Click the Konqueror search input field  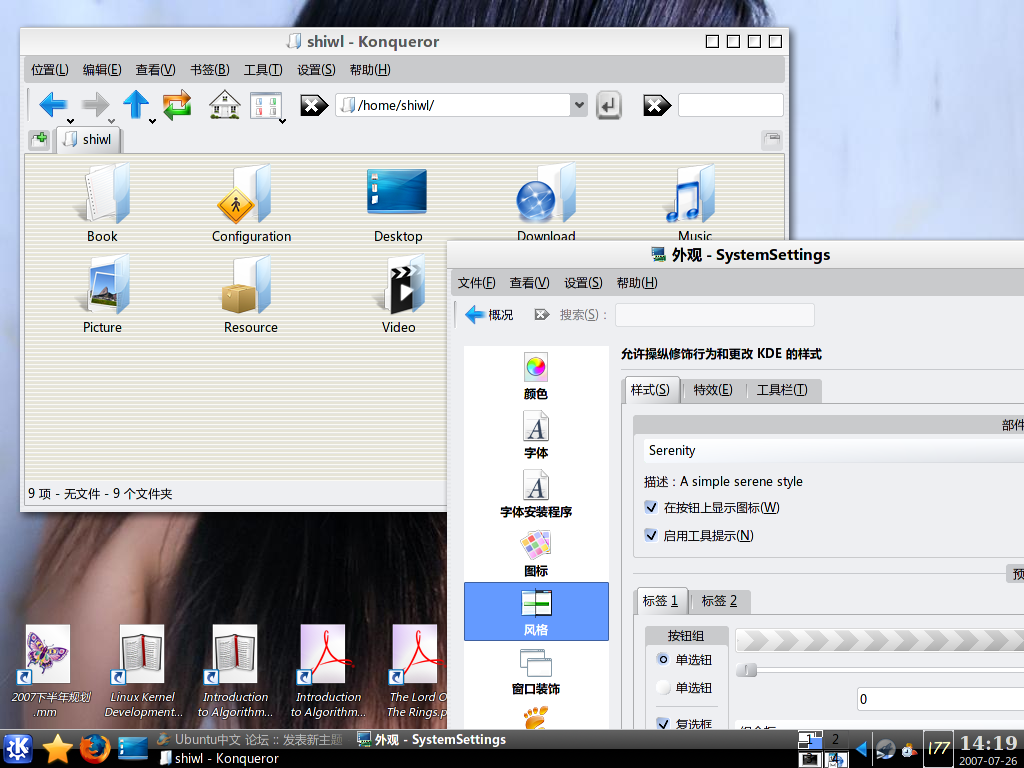[730, 105]
